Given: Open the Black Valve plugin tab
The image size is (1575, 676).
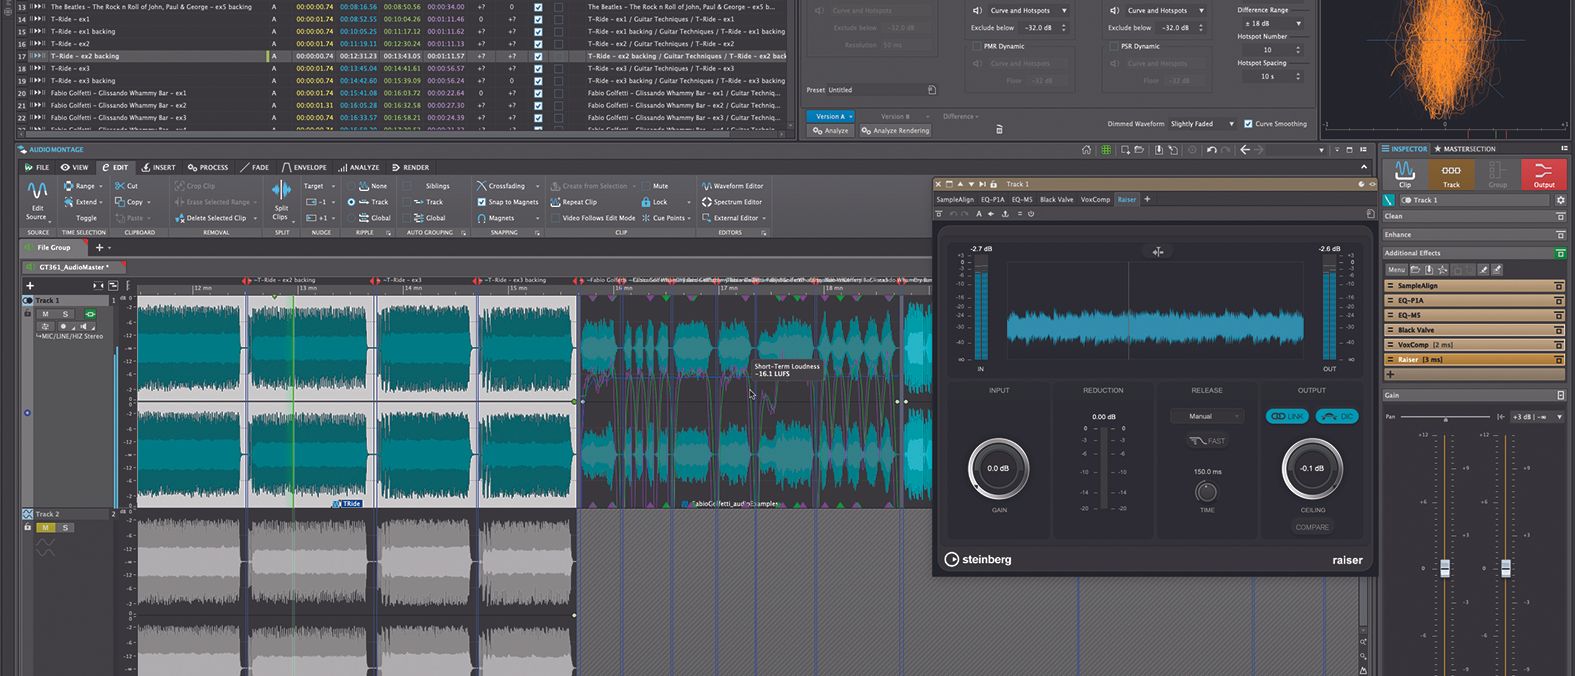Looking at the screenshot, I should (1056, 199).
